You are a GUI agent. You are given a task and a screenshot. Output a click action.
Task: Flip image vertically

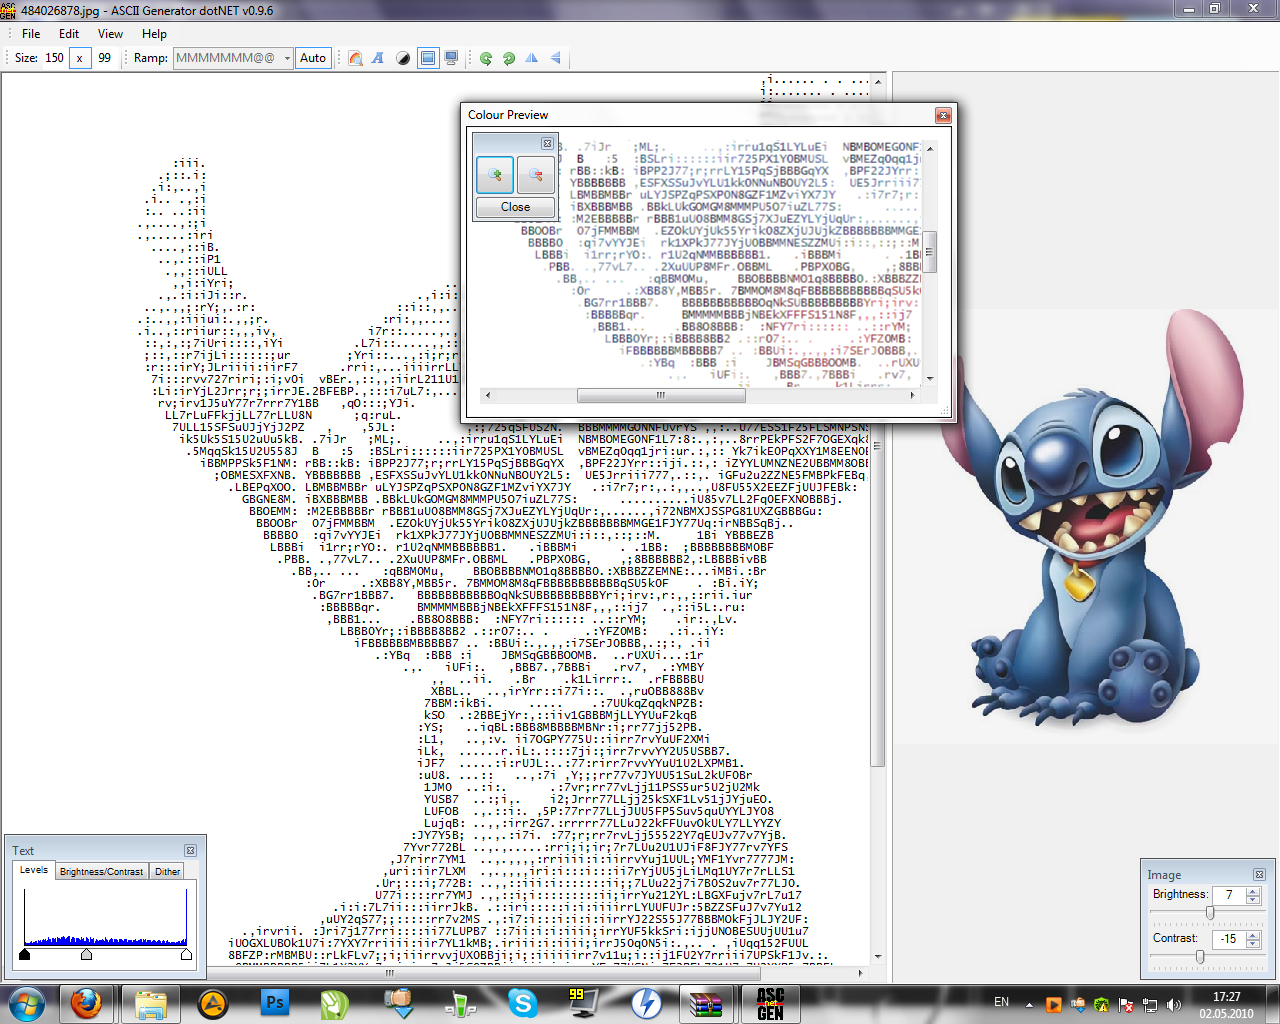click(x=556, y=58)
